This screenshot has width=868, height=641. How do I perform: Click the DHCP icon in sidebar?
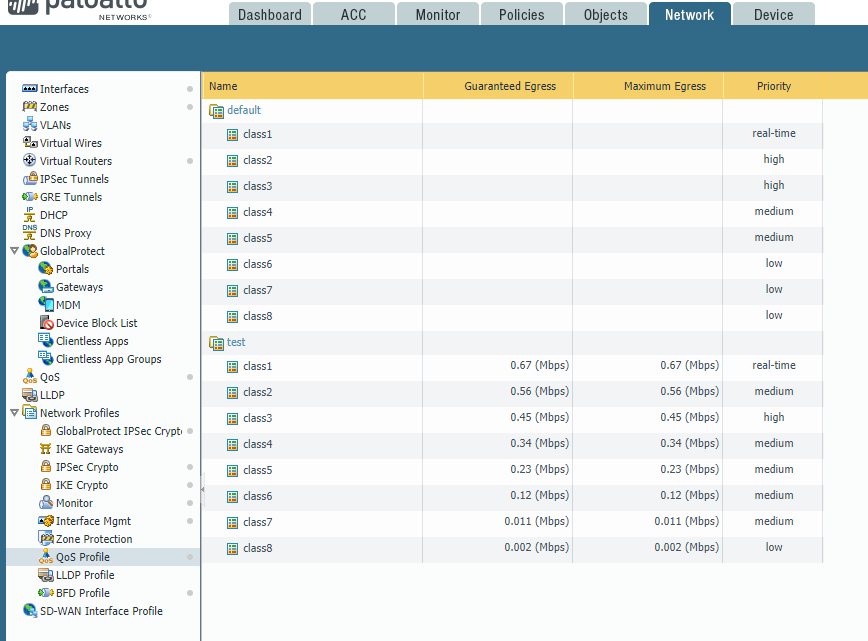click(x=30, y=215)
